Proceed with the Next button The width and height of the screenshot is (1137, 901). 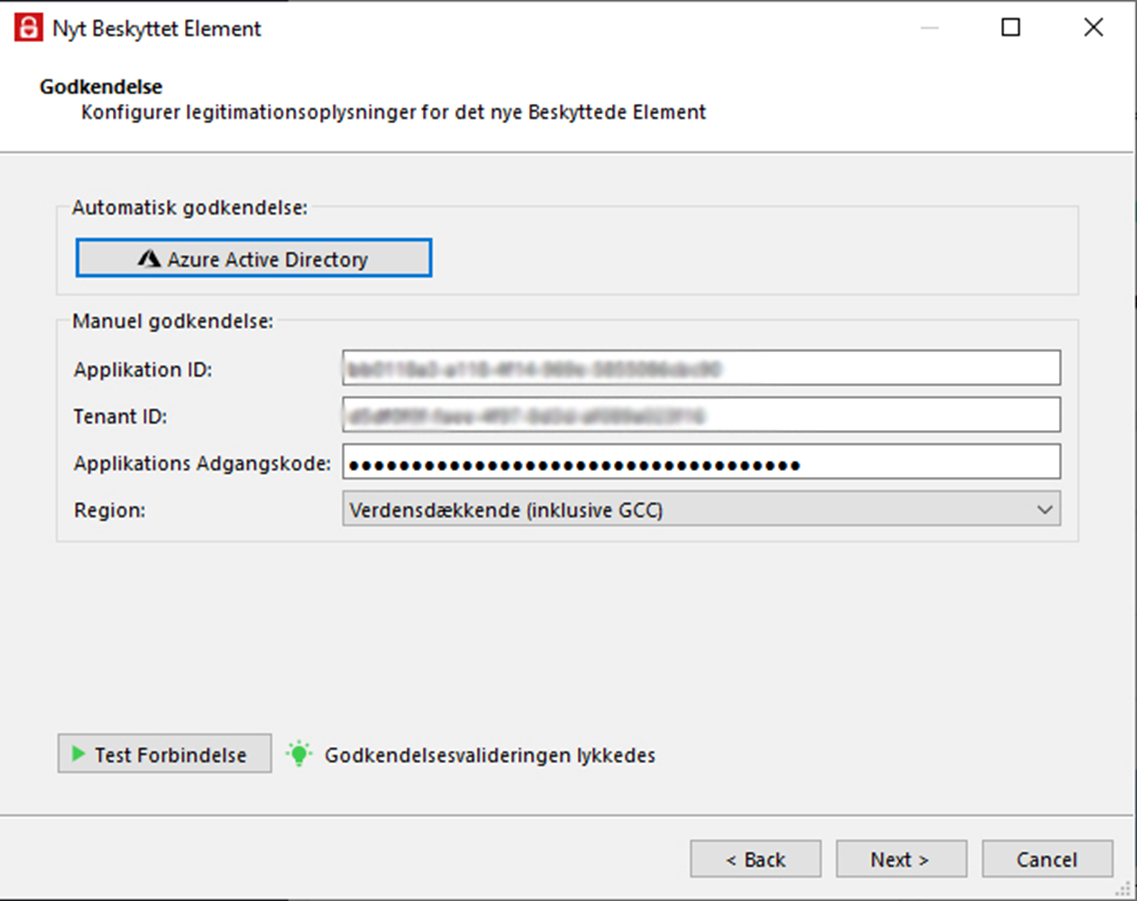click(x=901, y=859)
